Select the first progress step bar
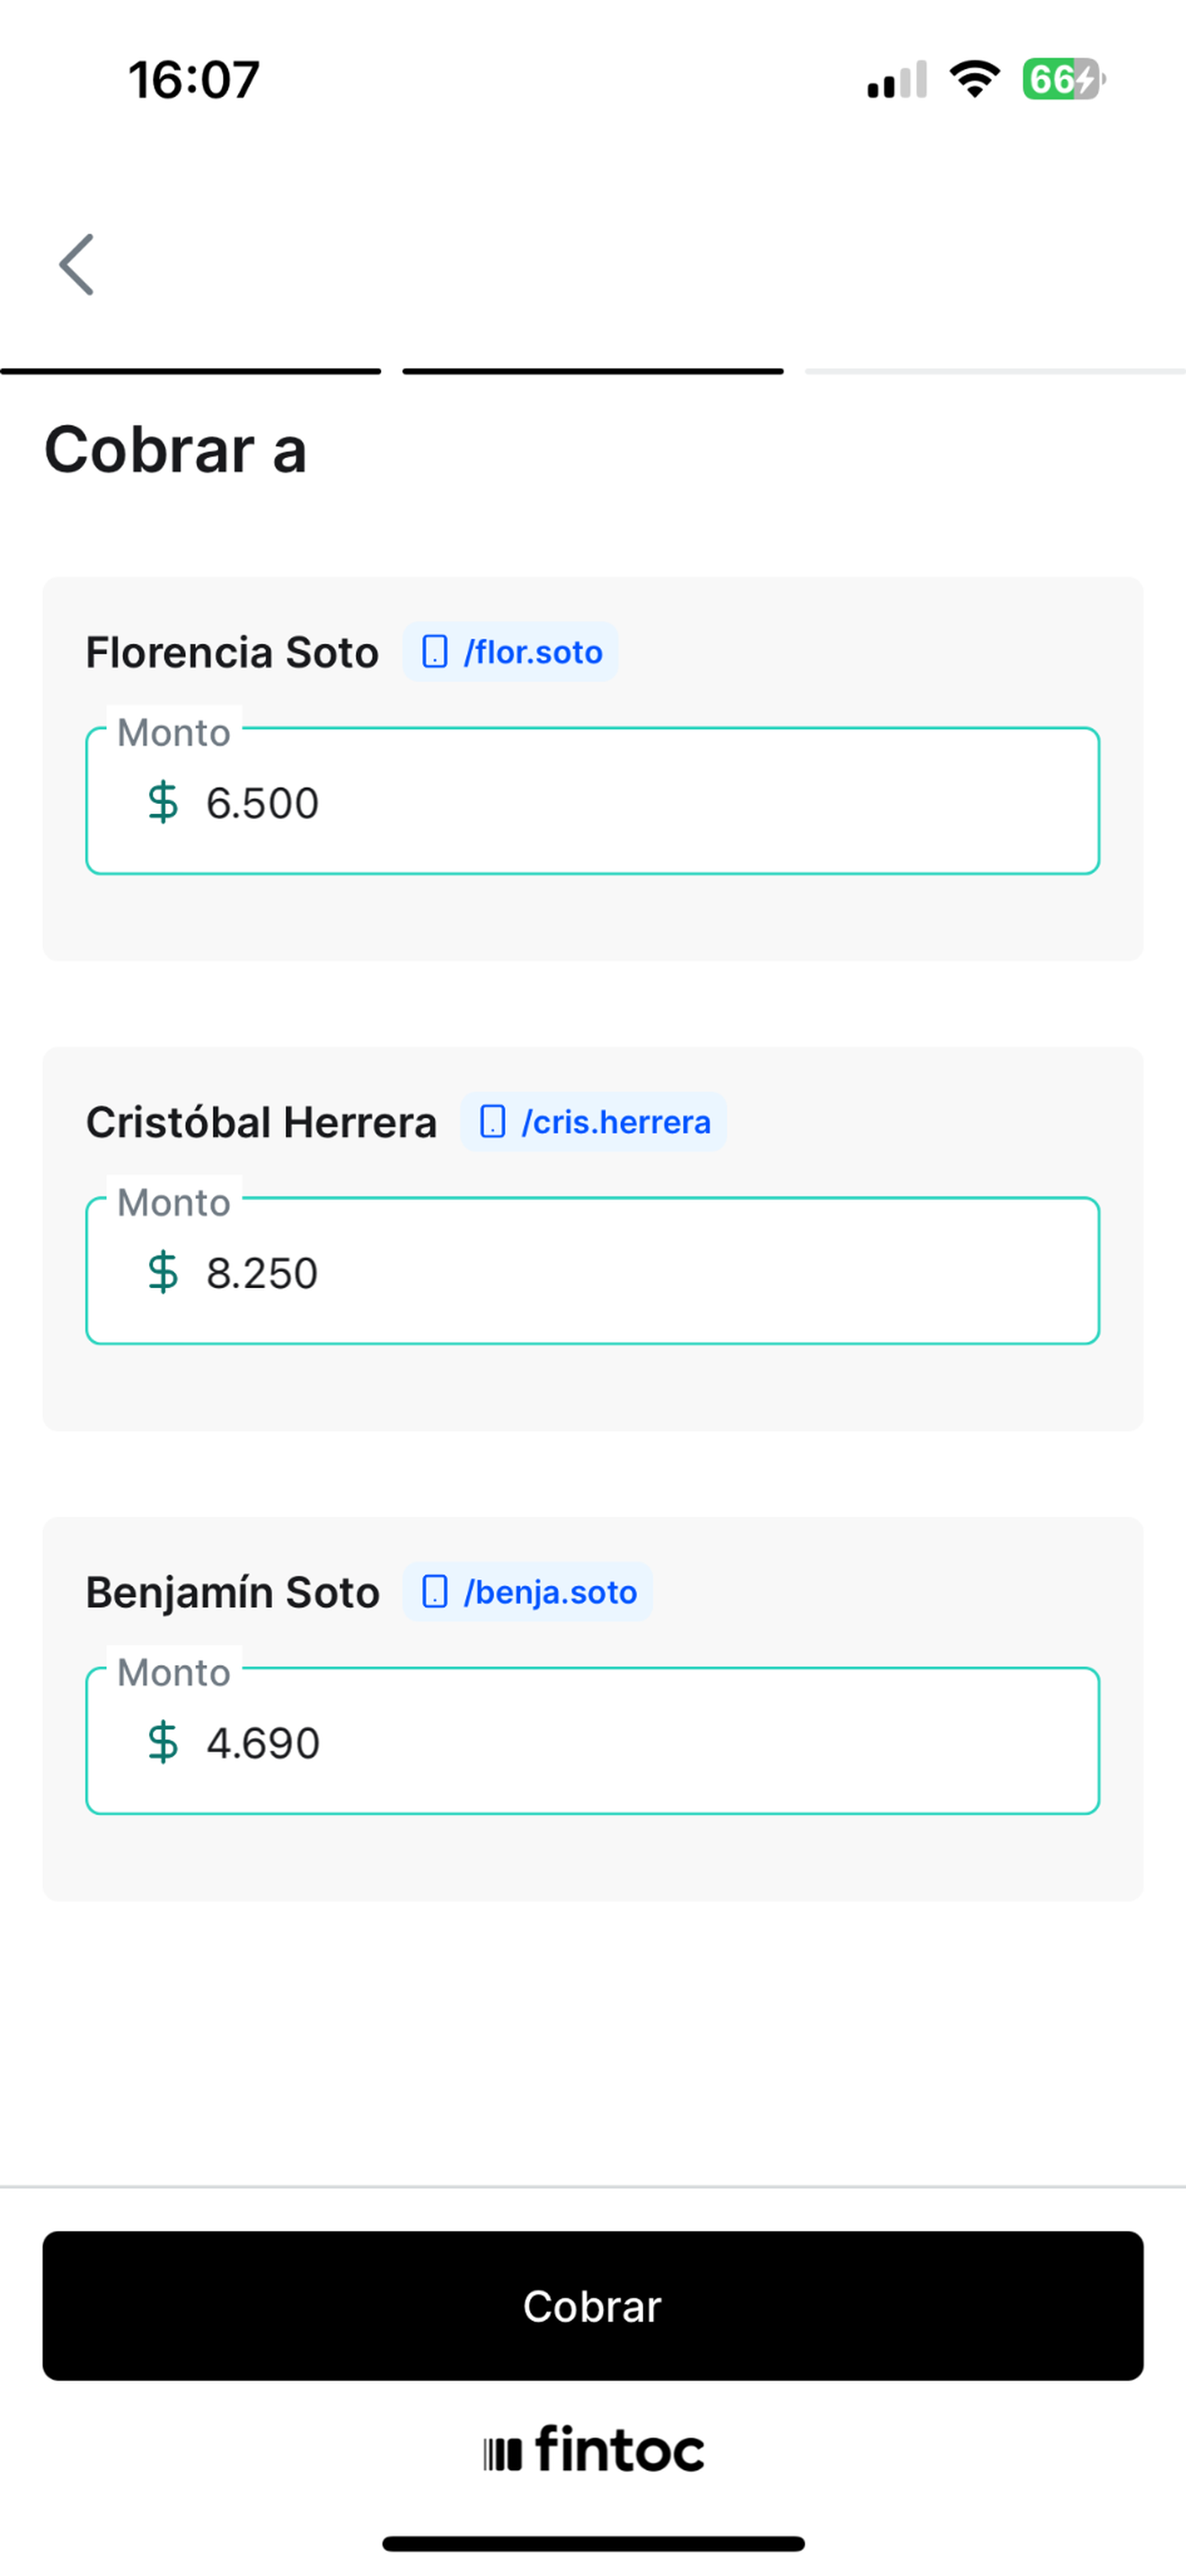1186x2576 pixels. tap(190, 371)
